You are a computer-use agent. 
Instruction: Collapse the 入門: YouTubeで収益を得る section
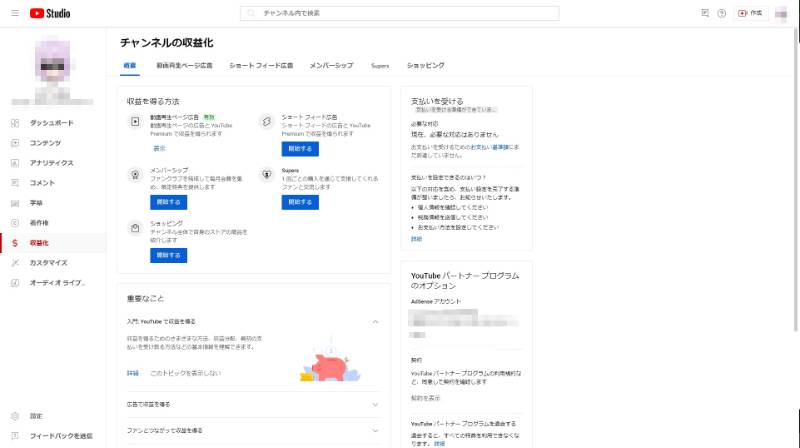[375, 321]
